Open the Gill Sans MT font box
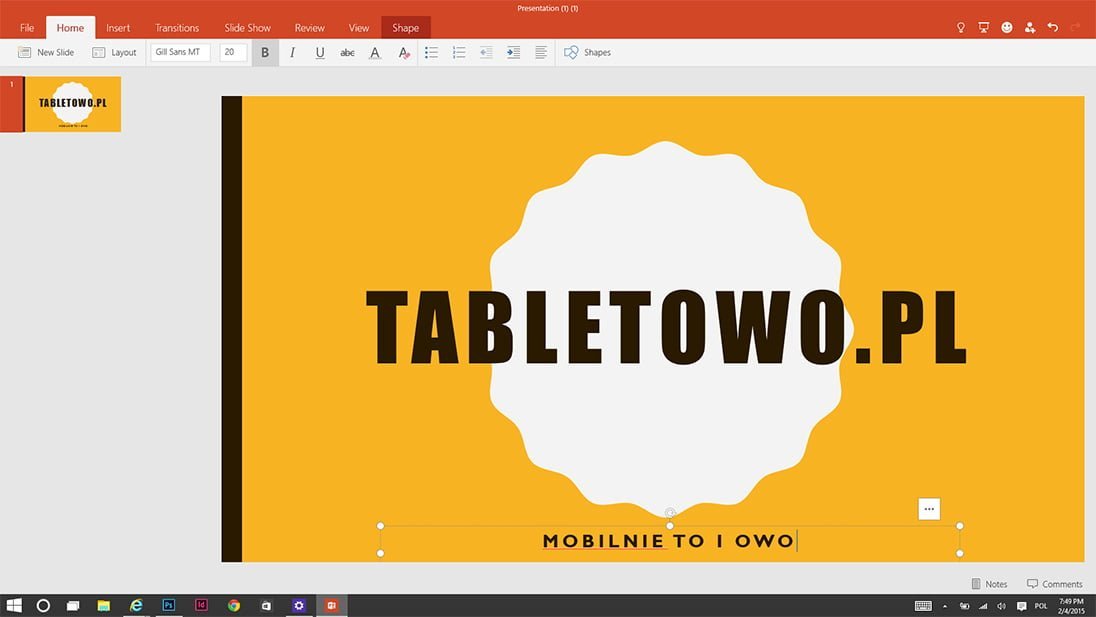The width and height of the screenshot is (1096, 617). pyautogui.click(x=180, y=52)
